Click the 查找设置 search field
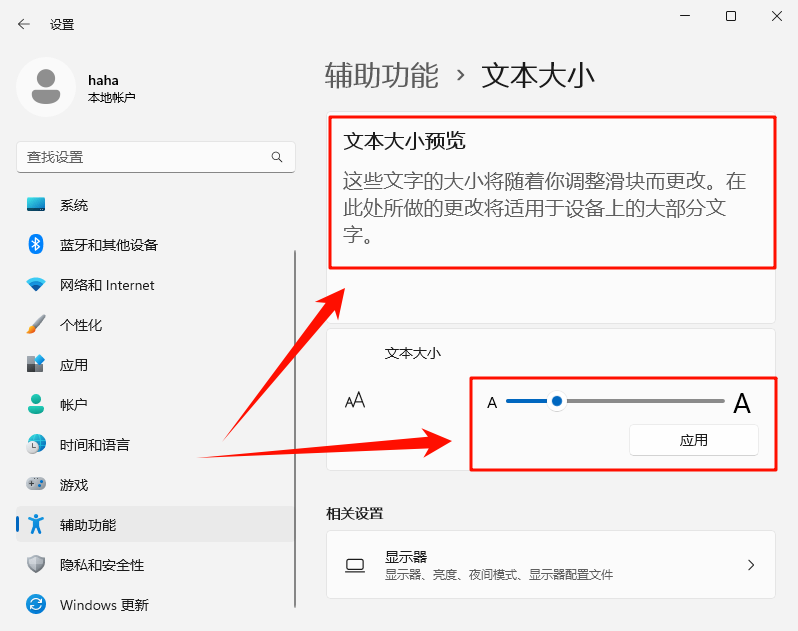This screenshot has height=631, width=798. pos(156,157)
